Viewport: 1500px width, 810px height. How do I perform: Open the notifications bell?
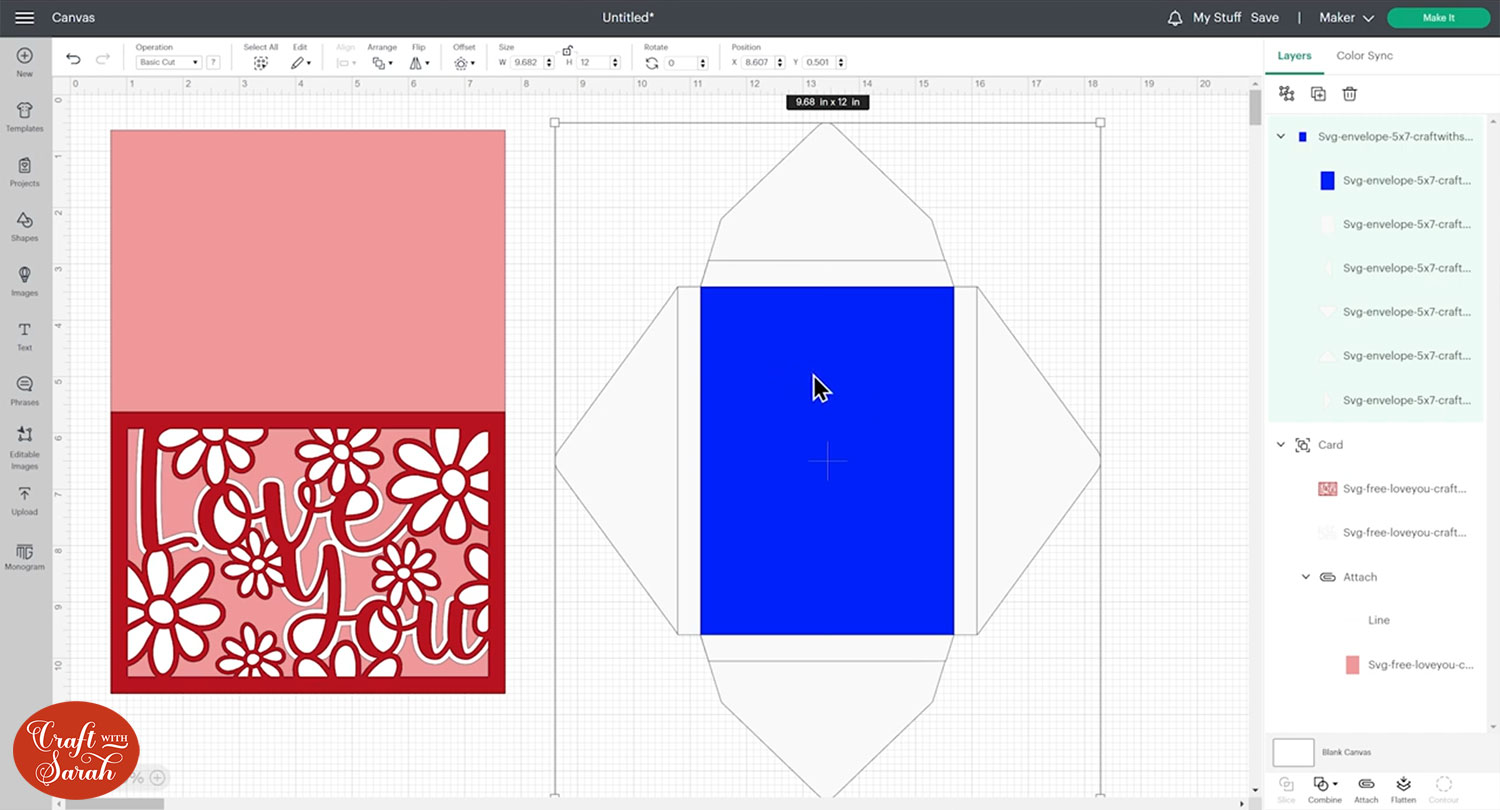[1174, 18]
